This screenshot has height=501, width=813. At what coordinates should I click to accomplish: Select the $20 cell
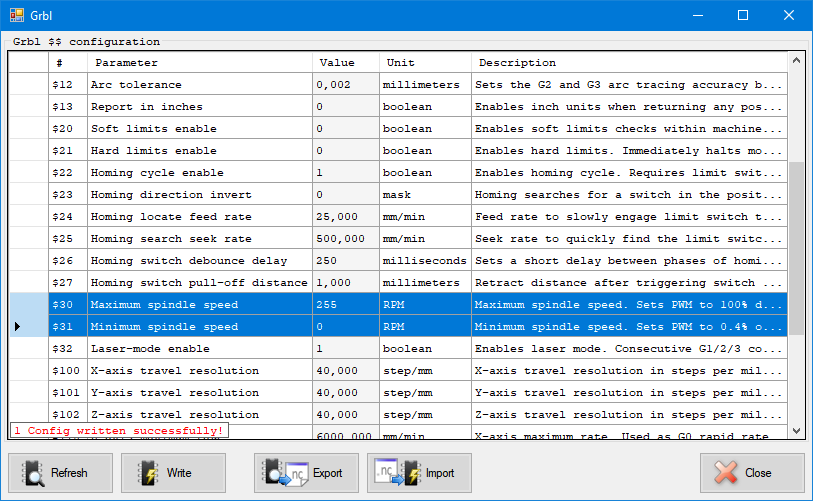[x=68, y=129]
